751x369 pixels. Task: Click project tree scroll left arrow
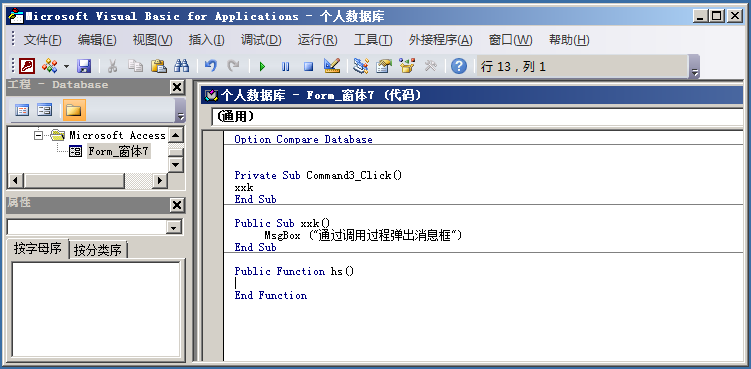click(16, 181)
